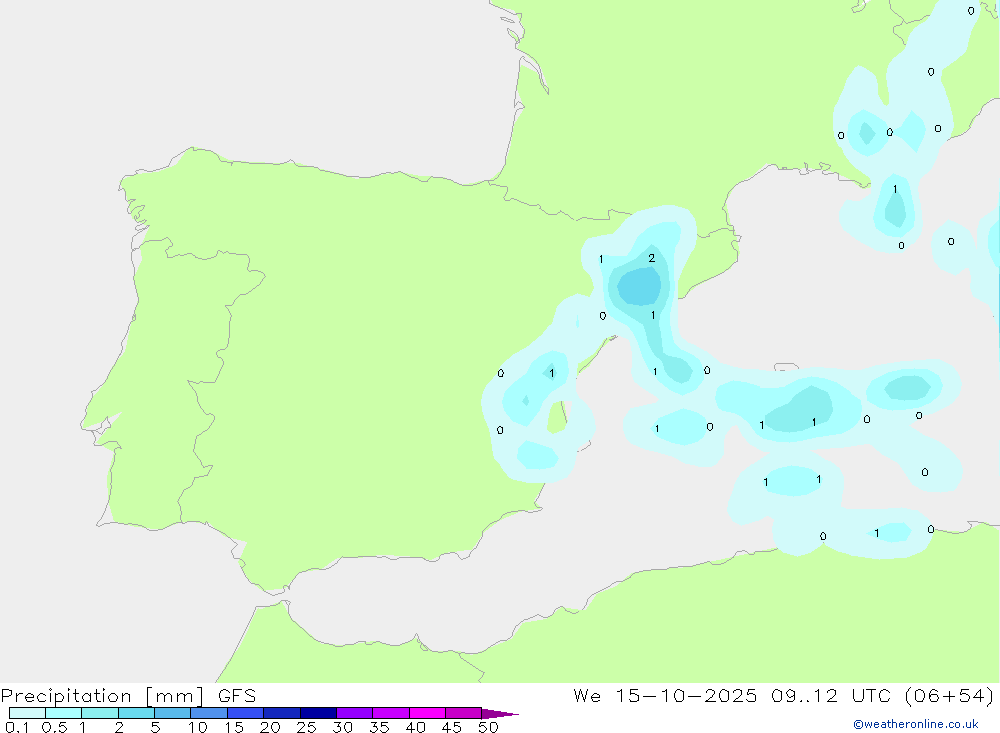The height and width of the screenshot is (733, 1000).
Task: Click the 30–35 mm violet legend swatch
Action: [354, 713]
